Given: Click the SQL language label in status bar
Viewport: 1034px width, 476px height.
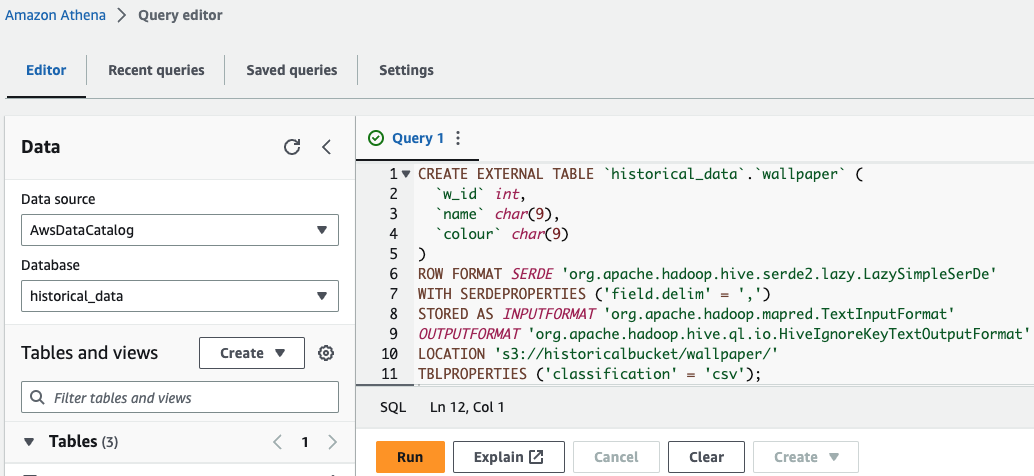Looking at the screenshot, I should click(x=394, y=407).
